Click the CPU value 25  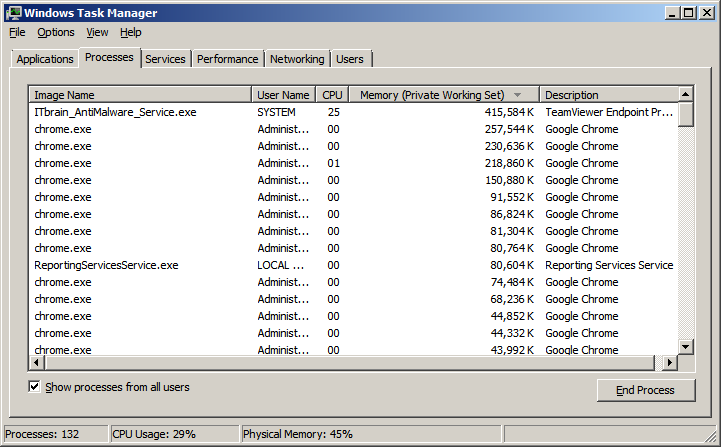tap(334, 112)
